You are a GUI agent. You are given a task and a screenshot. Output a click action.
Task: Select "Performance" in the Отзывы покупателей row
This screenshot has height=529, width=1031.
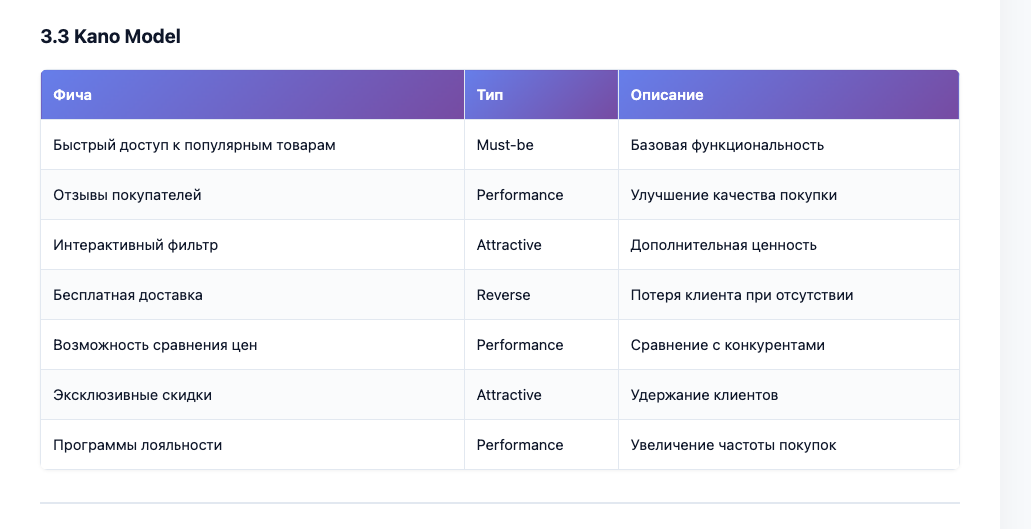coord(541,195)
